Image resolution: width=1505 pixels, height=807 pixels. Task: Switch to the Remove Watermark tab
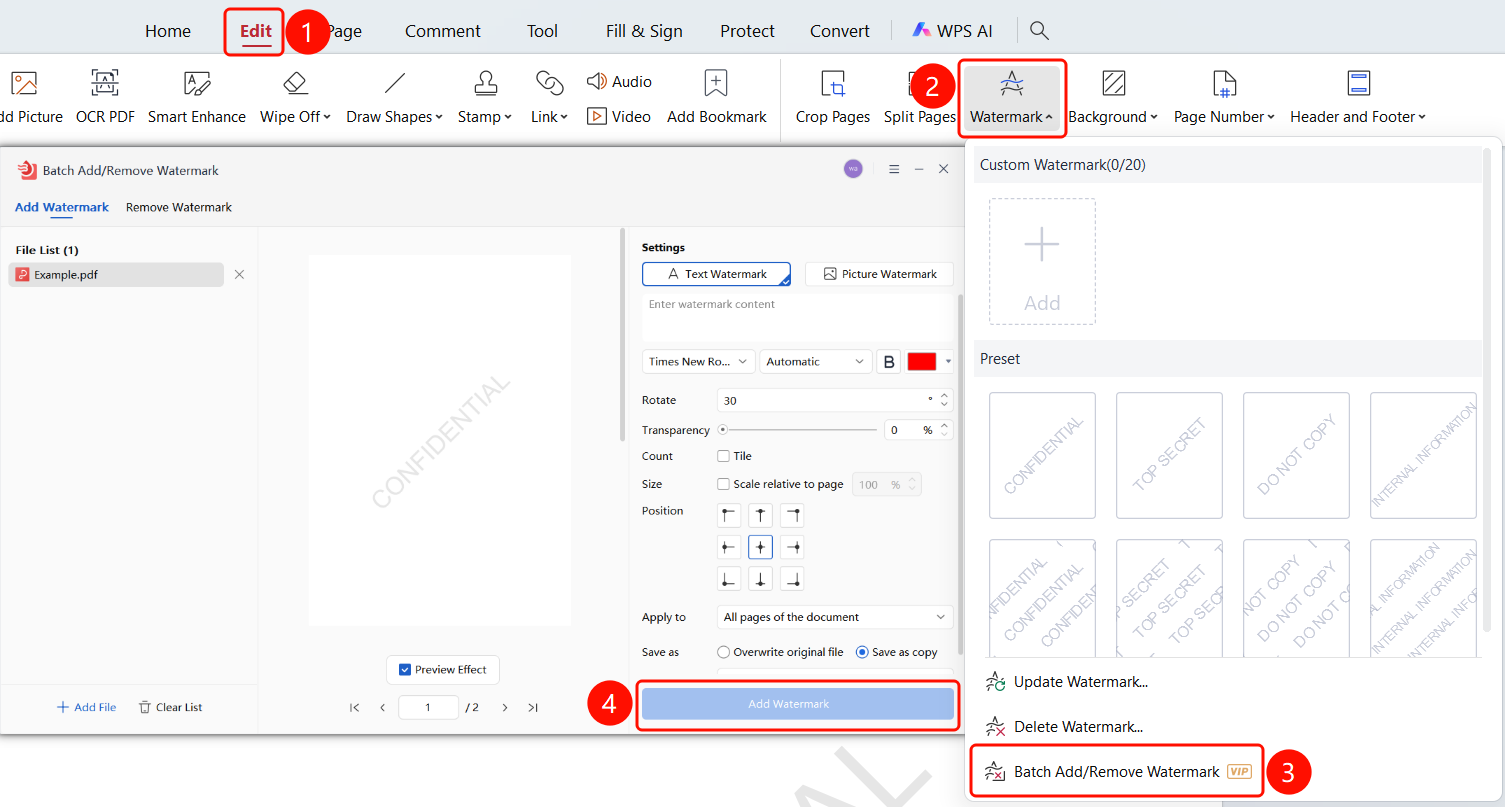click(x=179, y=207)
